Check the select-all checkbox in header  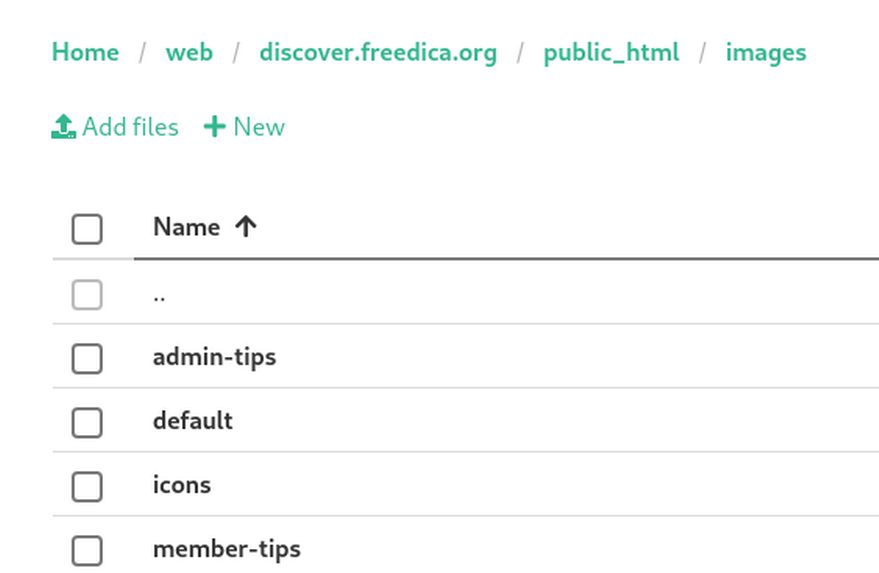pyautogui.click(x=87, y=229)
